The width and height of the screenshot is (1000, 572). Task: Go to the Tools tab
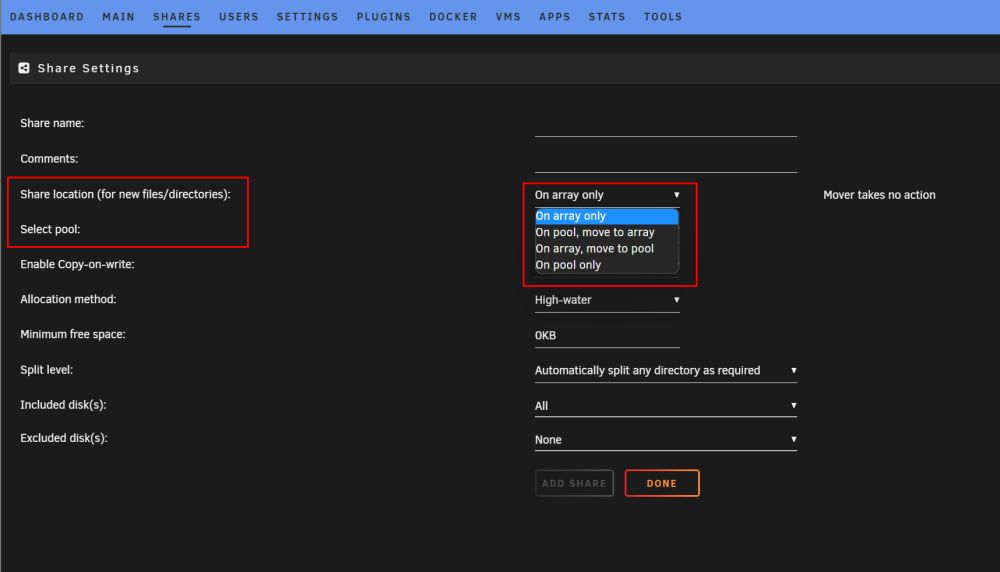(x=663, y=17)
